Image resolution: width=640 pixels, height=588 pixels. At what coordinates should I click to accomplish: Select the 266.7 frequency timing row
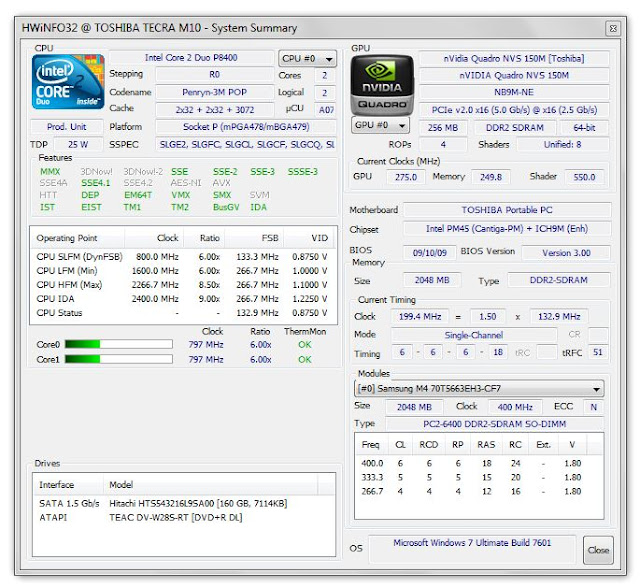(x=479, y=492)
